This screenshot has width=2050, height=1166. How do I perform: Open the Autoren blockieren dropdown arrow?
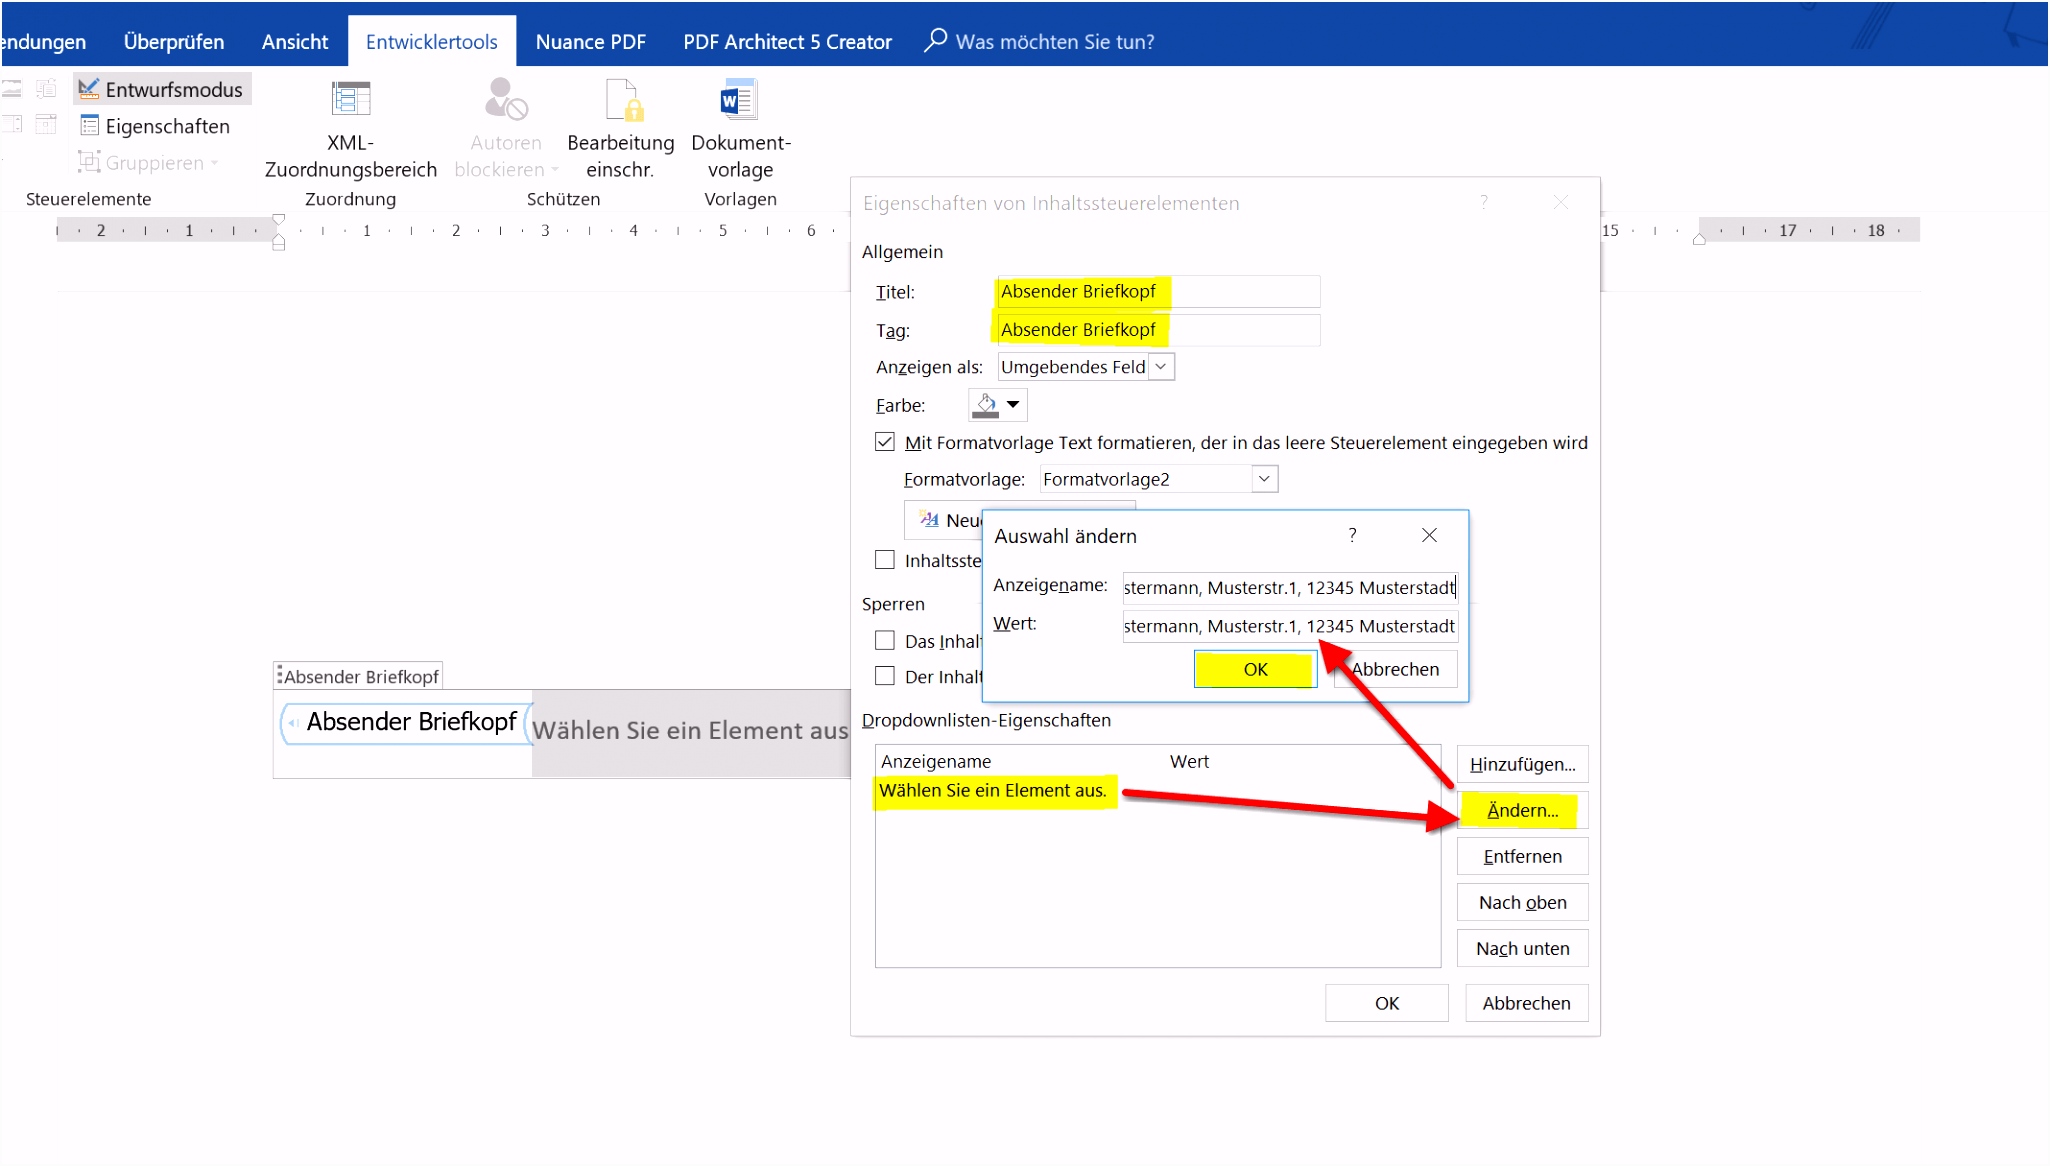tap(555, 170)
